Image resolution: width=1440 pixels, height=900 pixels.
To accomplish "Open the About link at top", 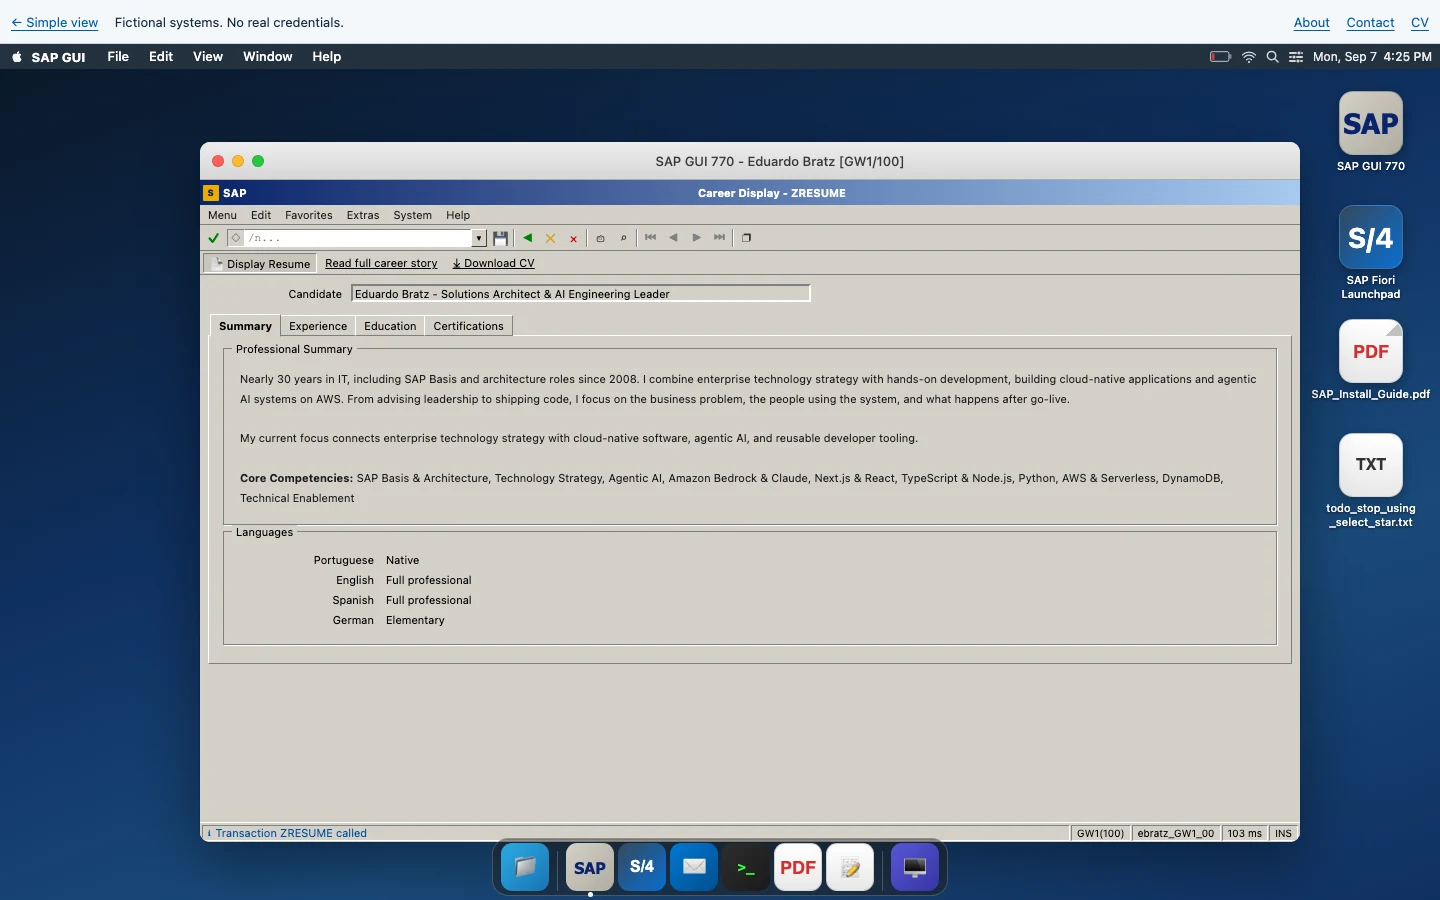I will coord(1311,22).
